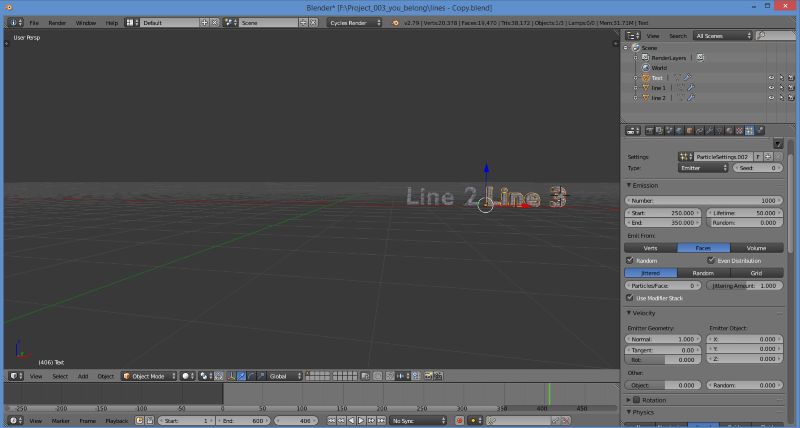Screen dimensions: 800x428
Task: Click the current frame field showing 406
Action: pos(296,421)
